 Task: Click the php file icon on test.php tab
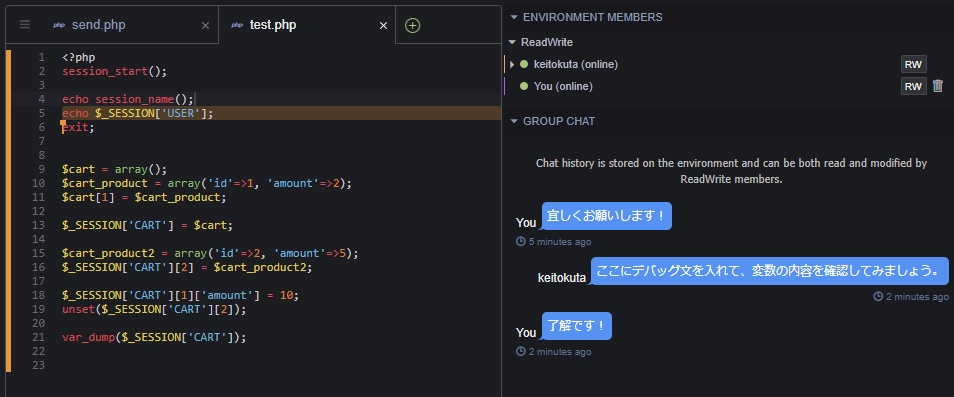click(237, 25)
